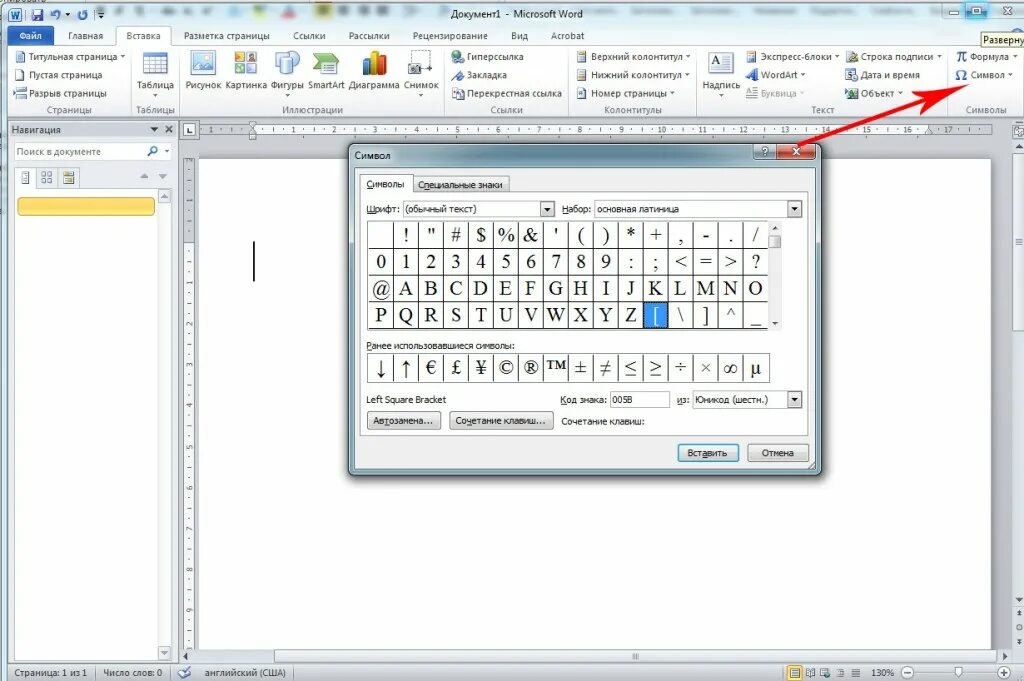Open the Юникод (шестн.) encoding dropdown

click(x=794, y=400)
